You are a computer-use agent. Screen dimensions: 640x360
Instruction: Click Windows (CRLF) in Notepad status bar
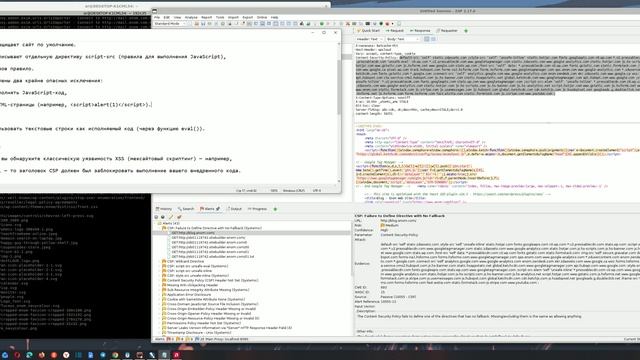point(294,191)
